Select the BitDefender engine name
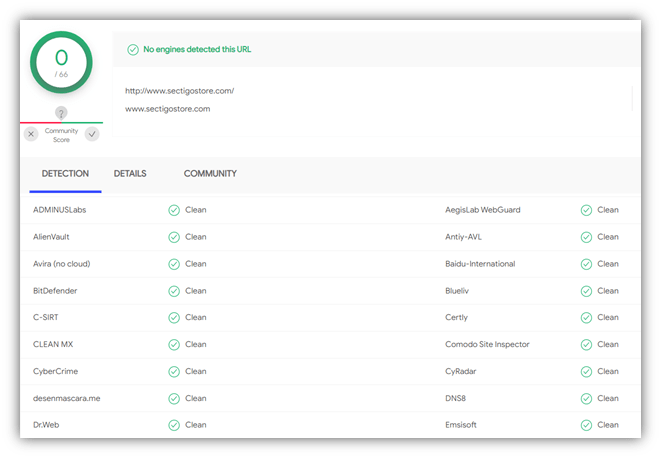Image resolution: width=661 pixels, height=458 pixels. 55,291
